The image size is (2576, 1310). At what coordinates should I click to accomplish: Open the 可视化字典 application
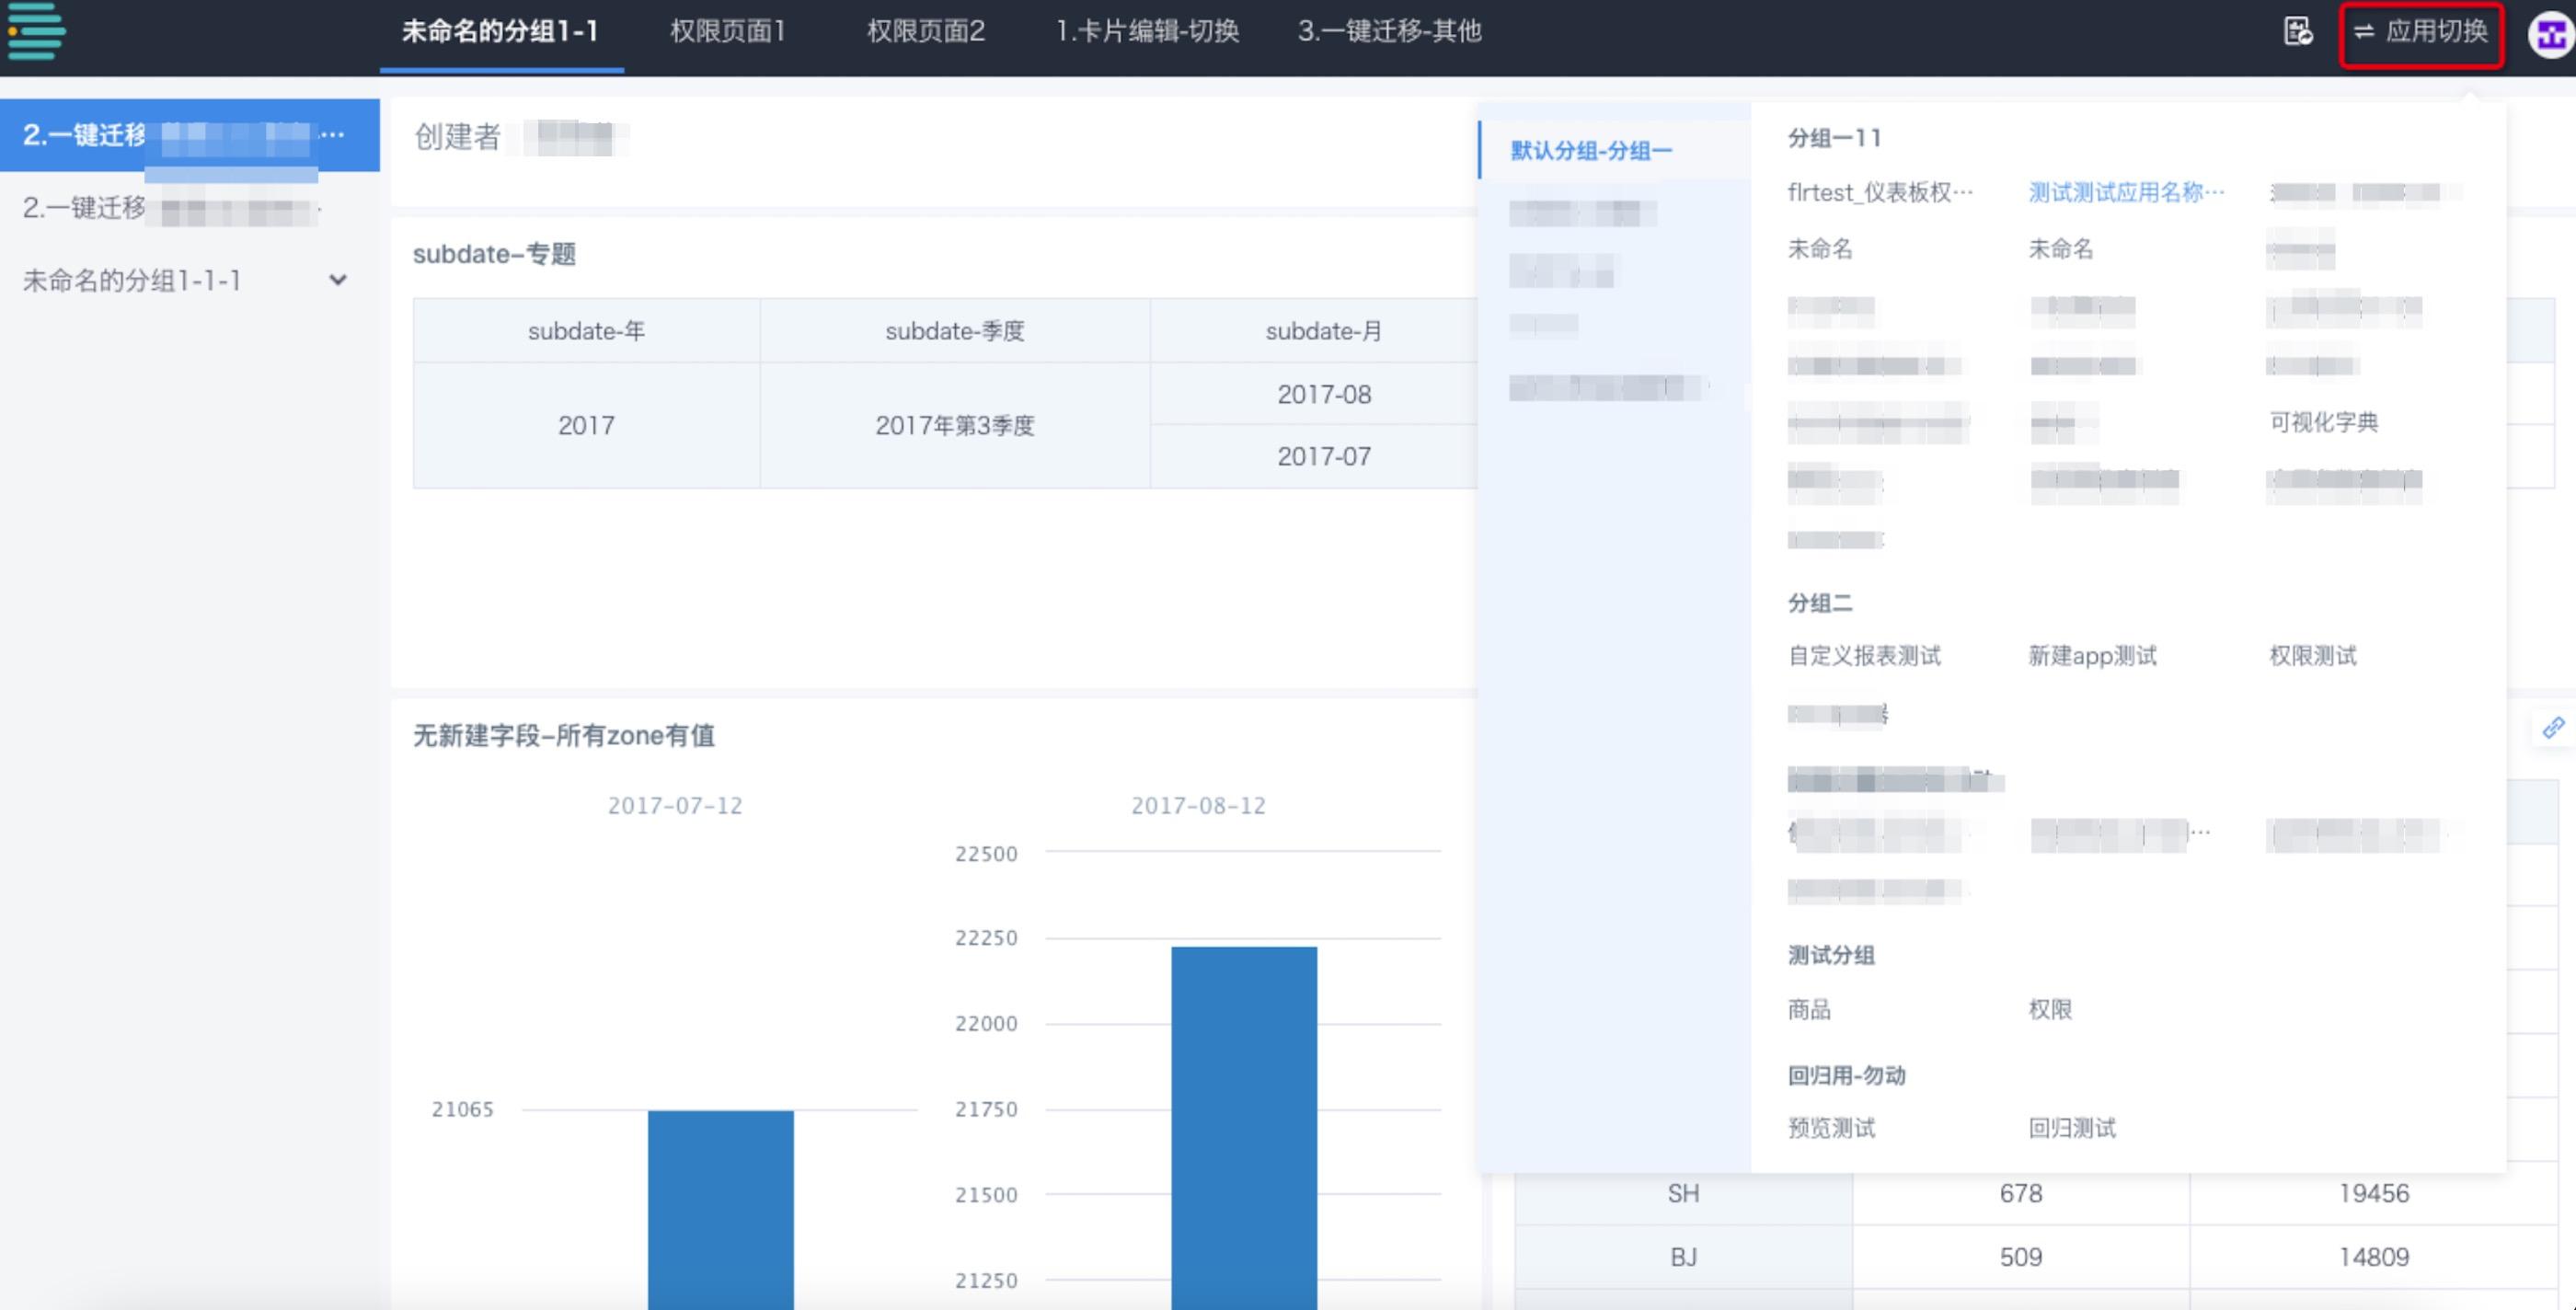click(2323, 422)
